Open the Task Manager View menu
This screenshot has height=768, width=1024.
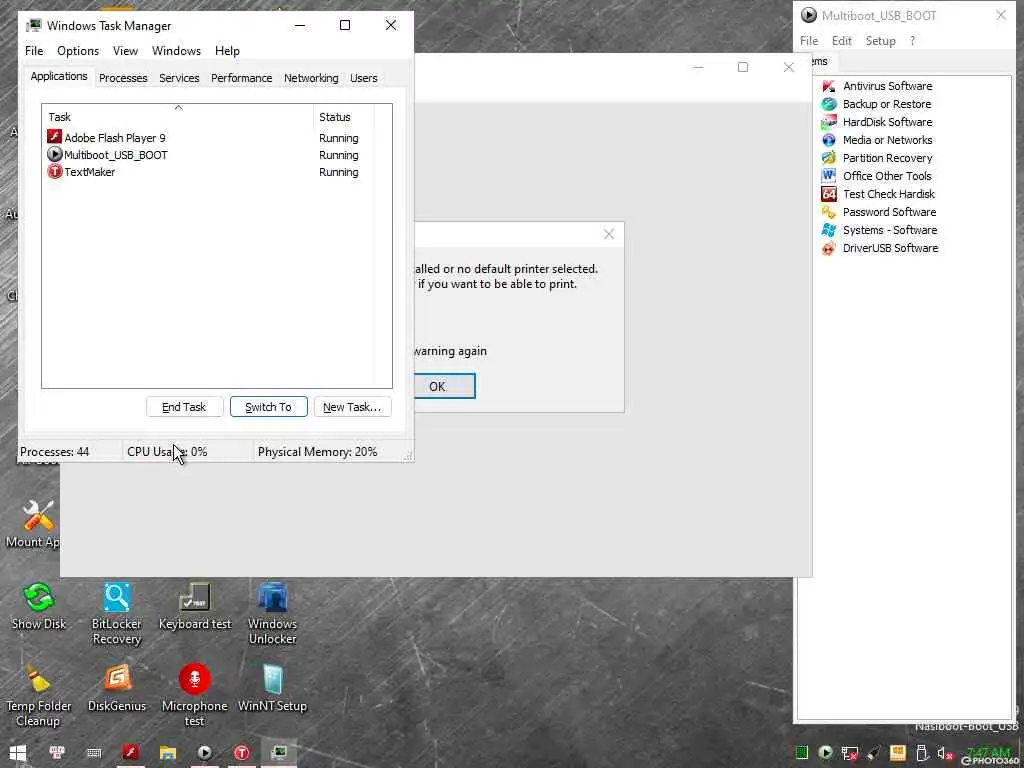pyautogui.click(x=125, y=51)
